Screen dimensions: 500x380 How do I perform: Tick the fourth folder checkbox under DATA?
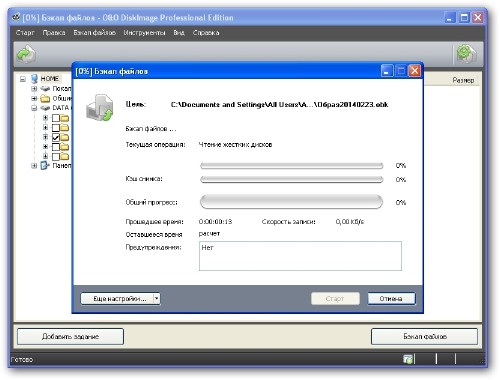pos(56,147)
